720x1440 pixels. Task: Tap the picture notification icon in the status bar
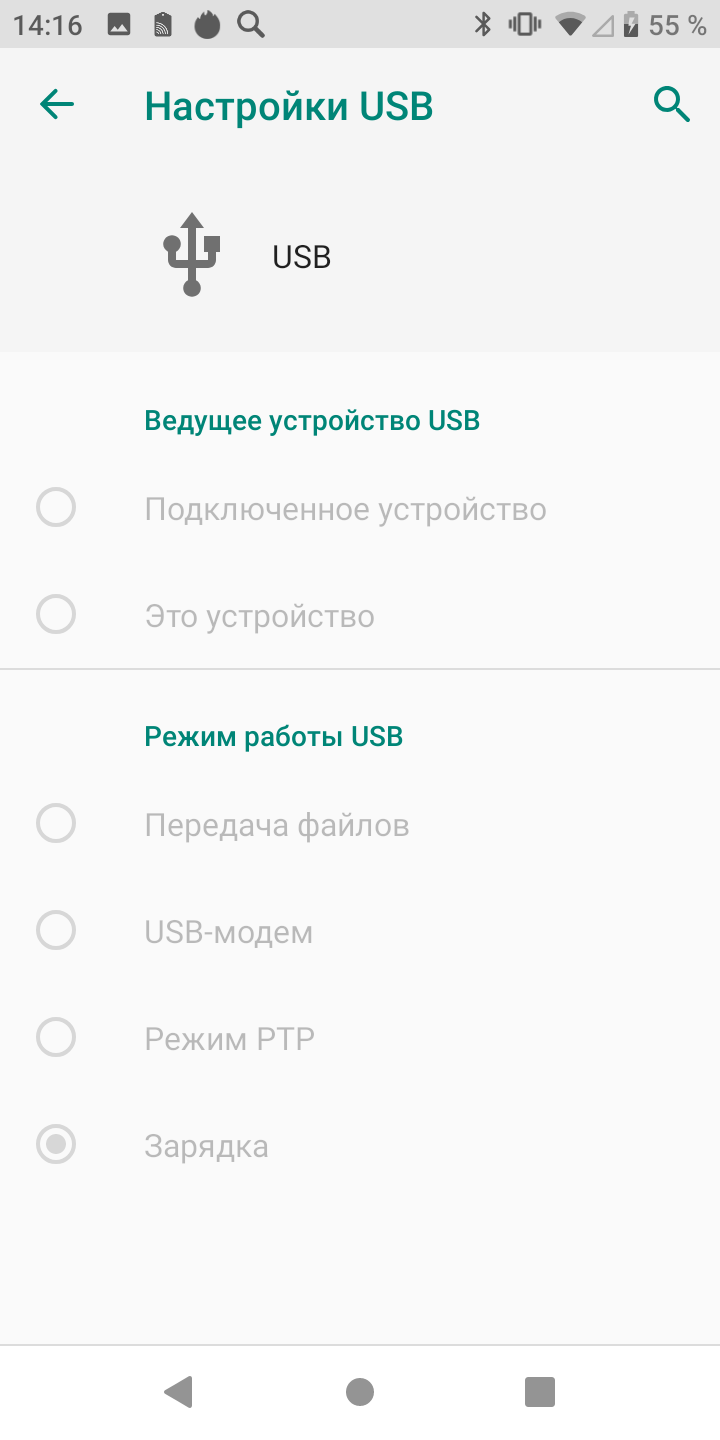[119, 25]
